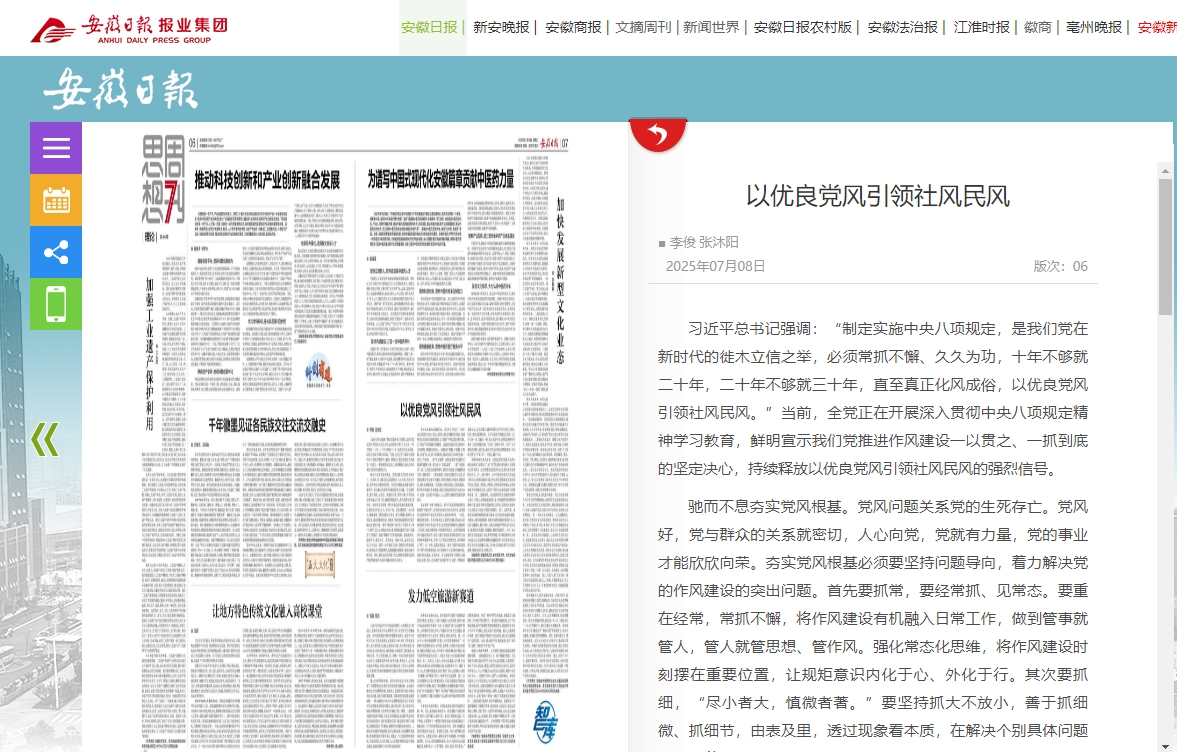Click the orange calendar date icon
Screen dimensions: 1177x752
pos(56,200)
